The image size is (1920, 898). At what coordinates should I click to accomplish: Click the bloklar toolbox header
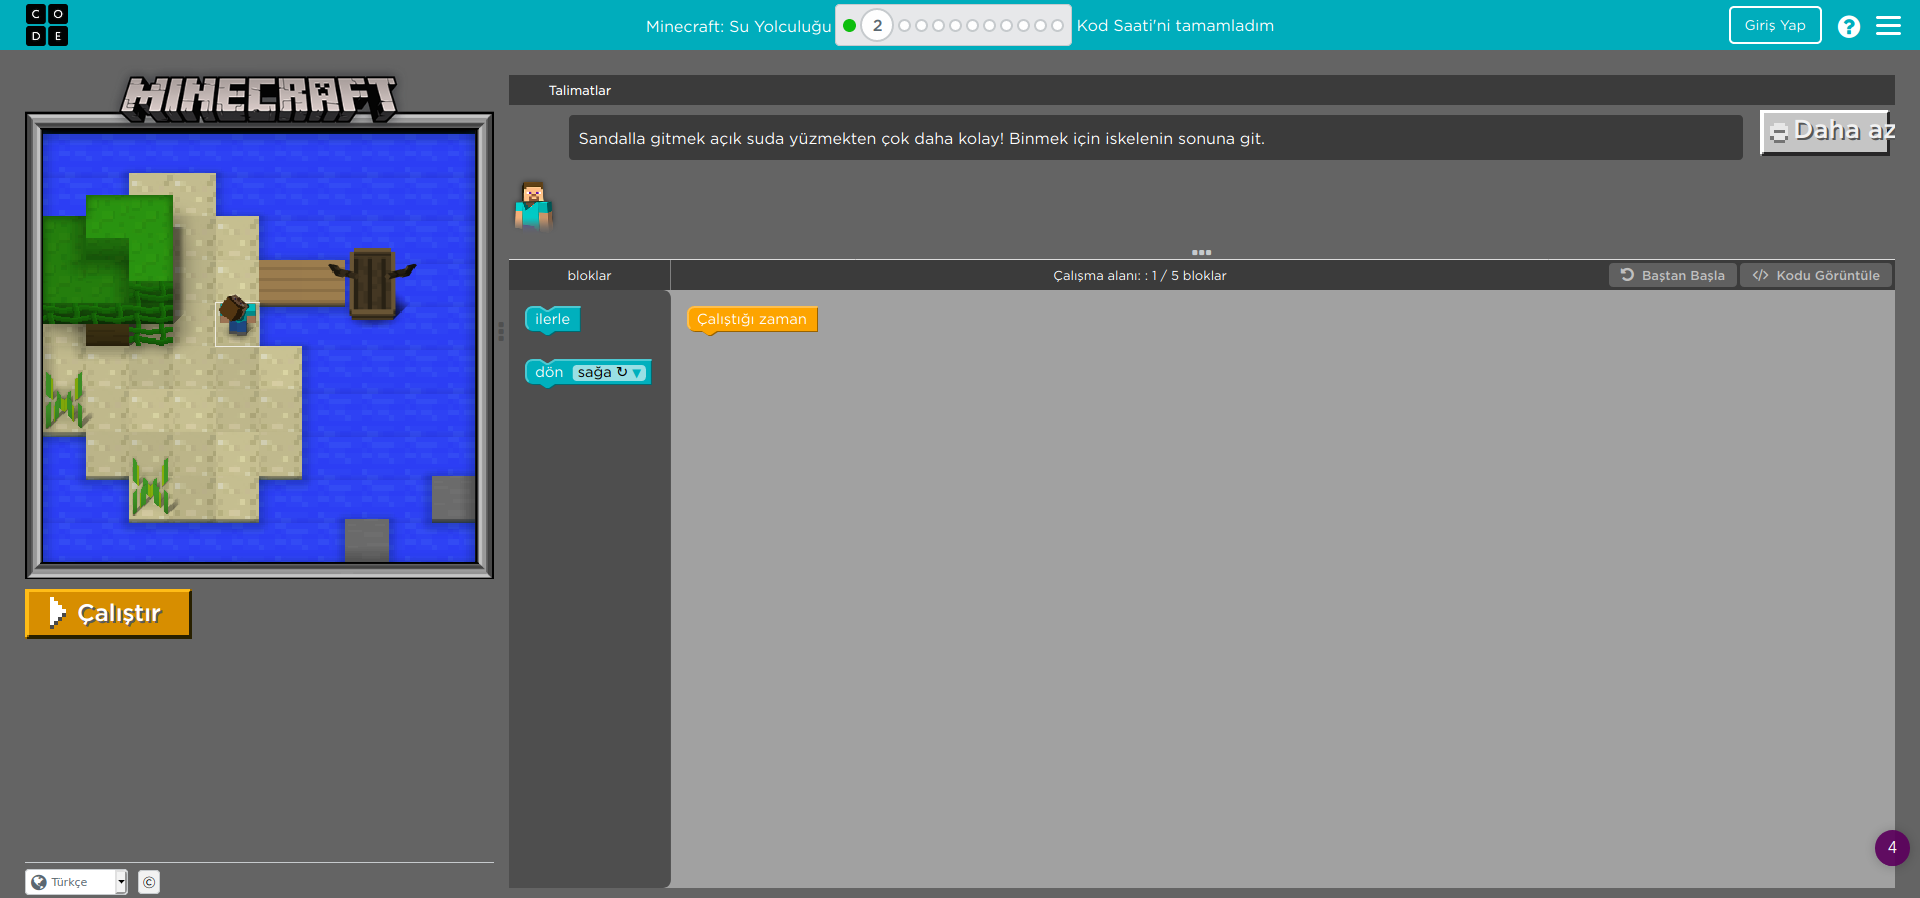tap(589, 275)
